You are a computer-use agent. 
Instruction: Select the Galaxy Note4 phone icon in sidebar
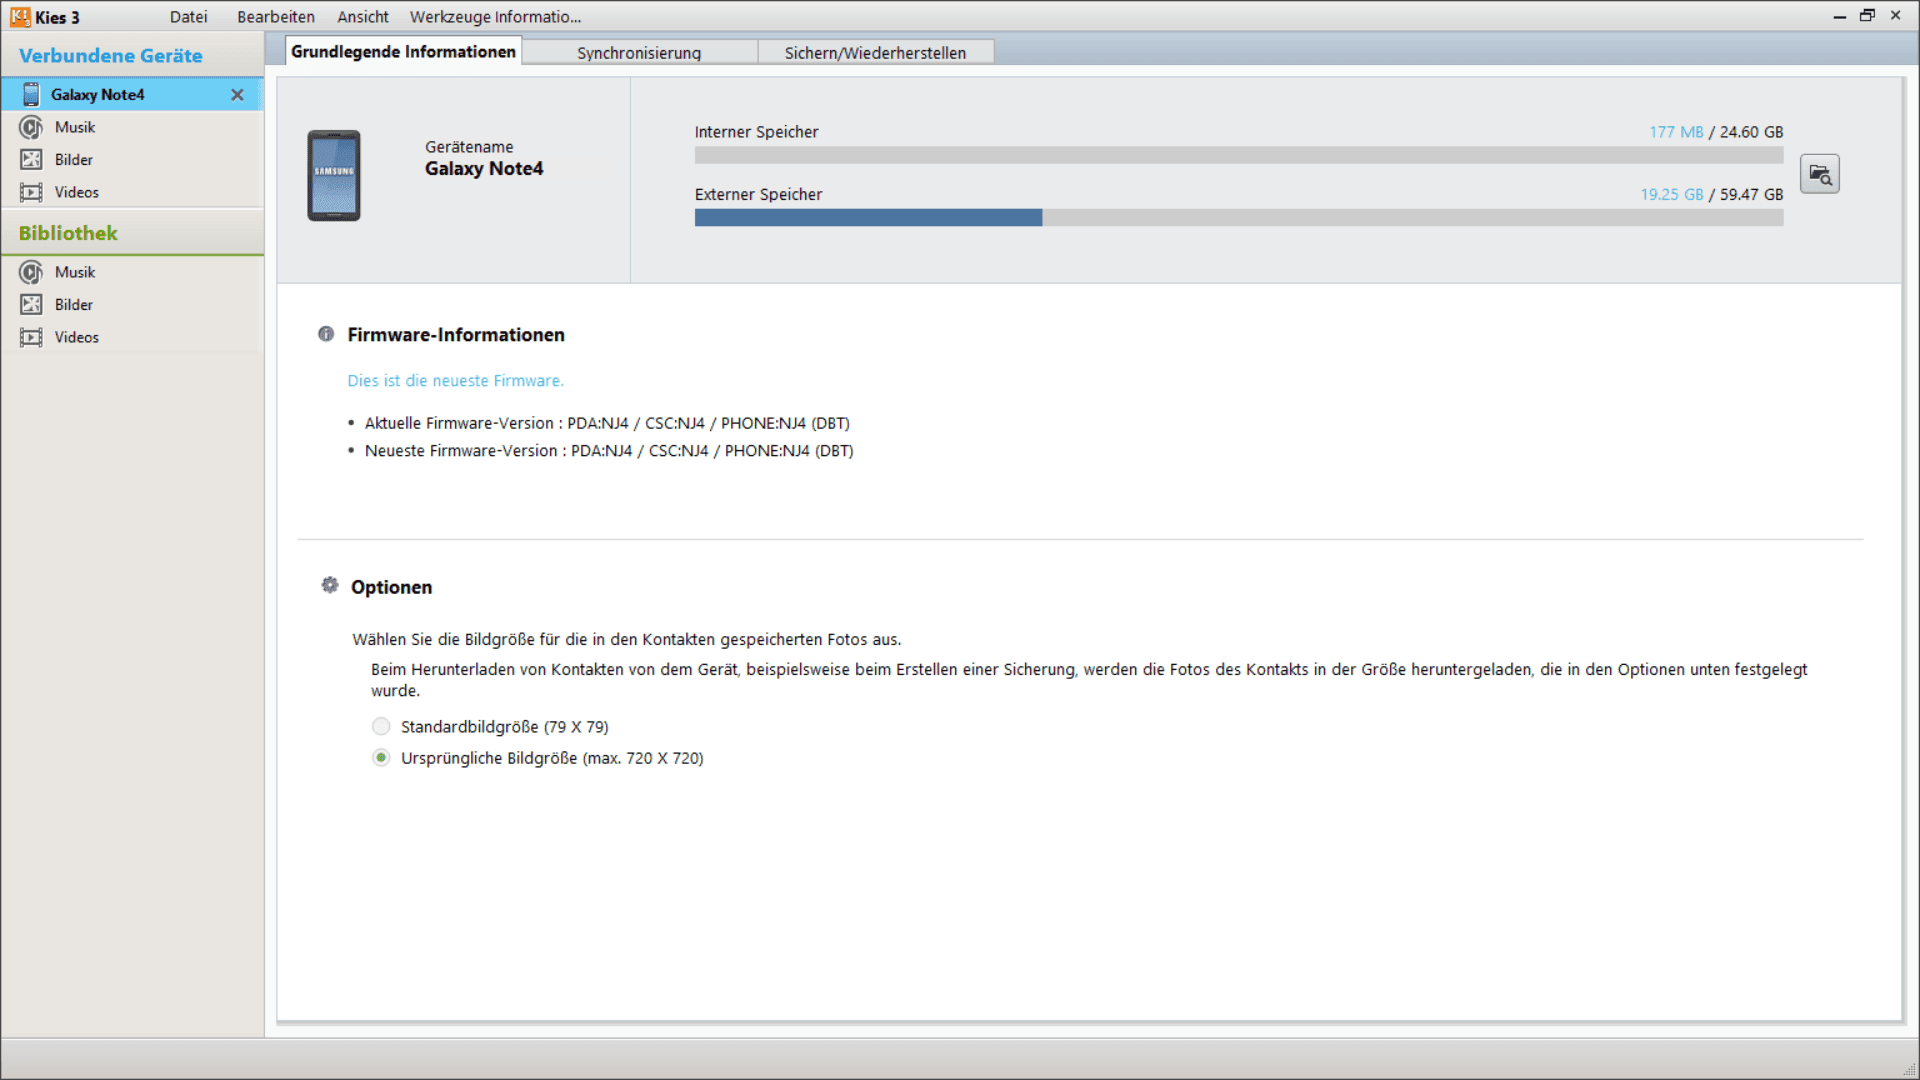point(31,94)
